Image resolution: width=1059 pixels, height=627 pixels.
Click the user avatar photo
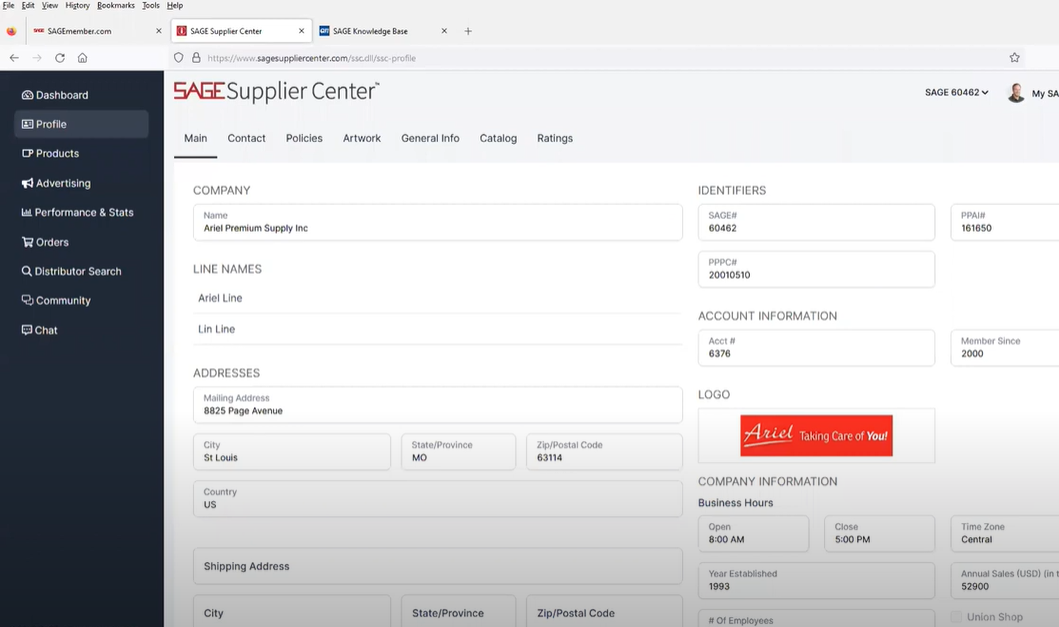click(1016, 93)
